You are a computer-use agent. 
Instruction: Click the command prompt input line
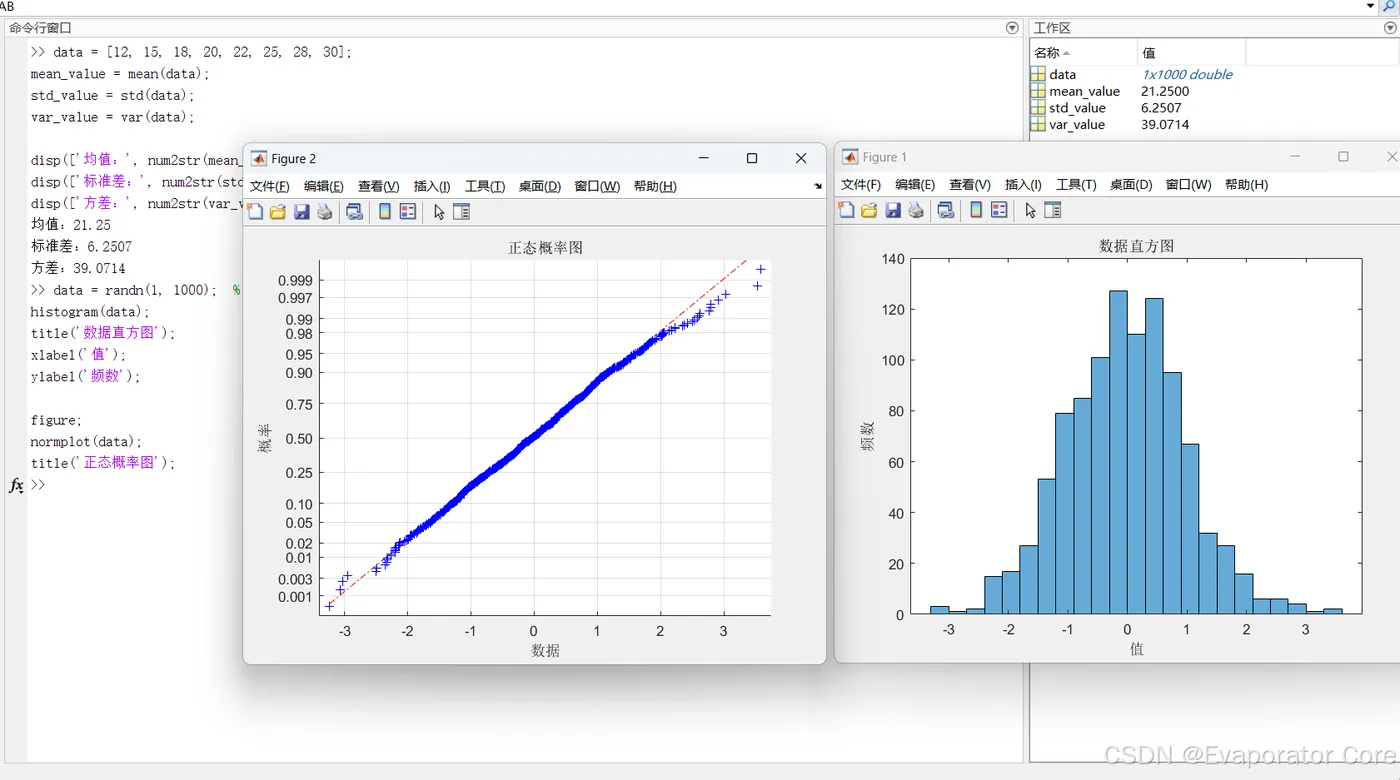click(x=525, y=485)
